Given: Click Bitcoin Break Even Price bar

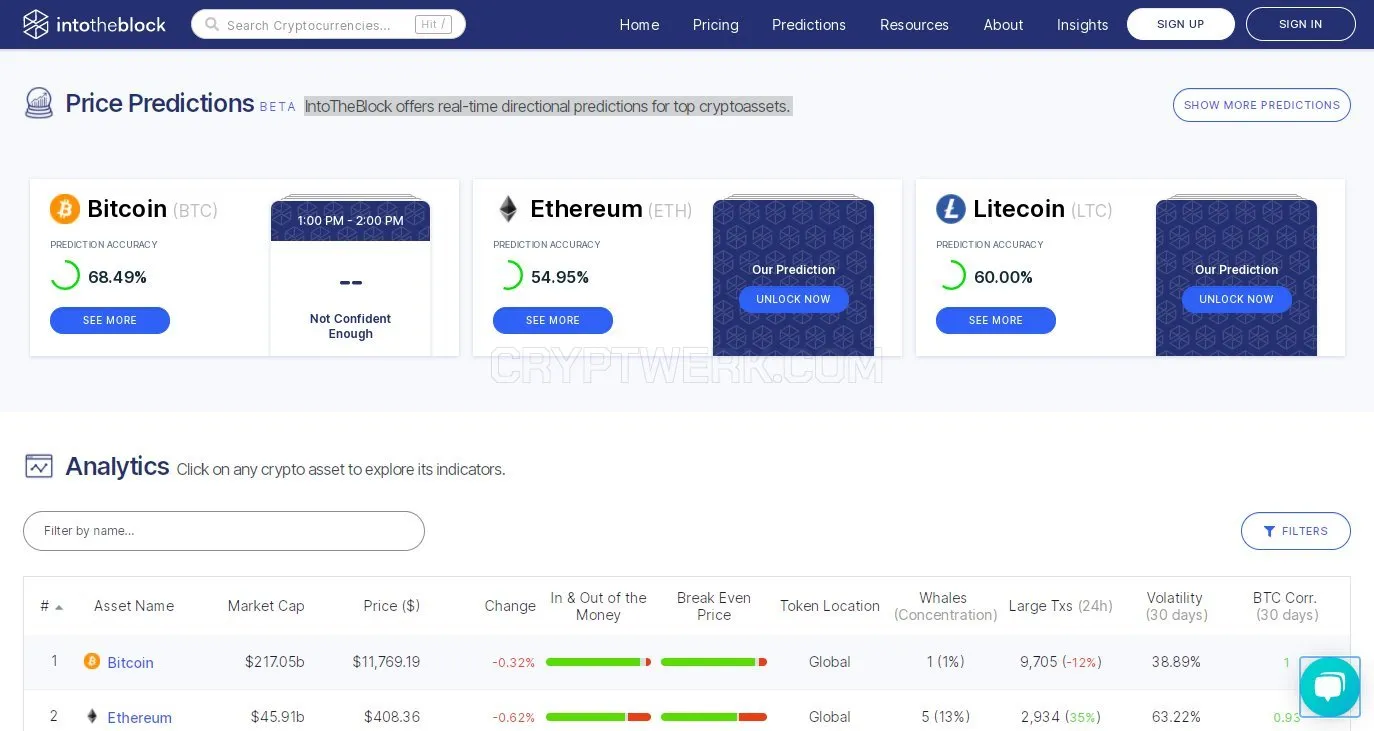Looking at the screenshot, I should pos(714,662).
